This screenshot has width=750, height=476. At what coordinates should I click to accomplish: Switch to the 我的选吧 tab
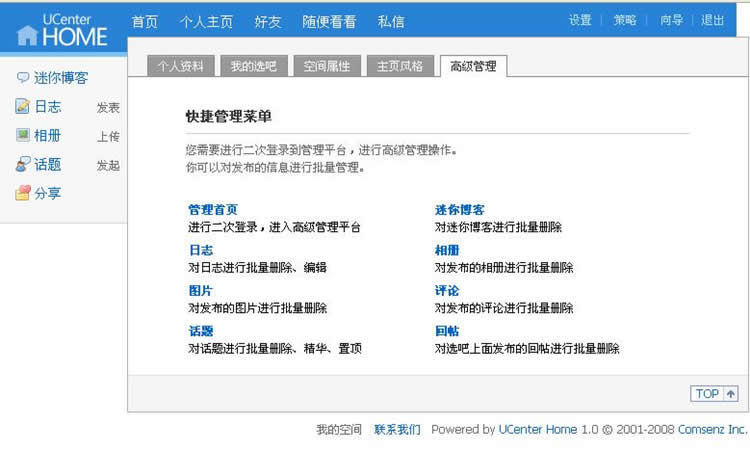click(253, 67)
